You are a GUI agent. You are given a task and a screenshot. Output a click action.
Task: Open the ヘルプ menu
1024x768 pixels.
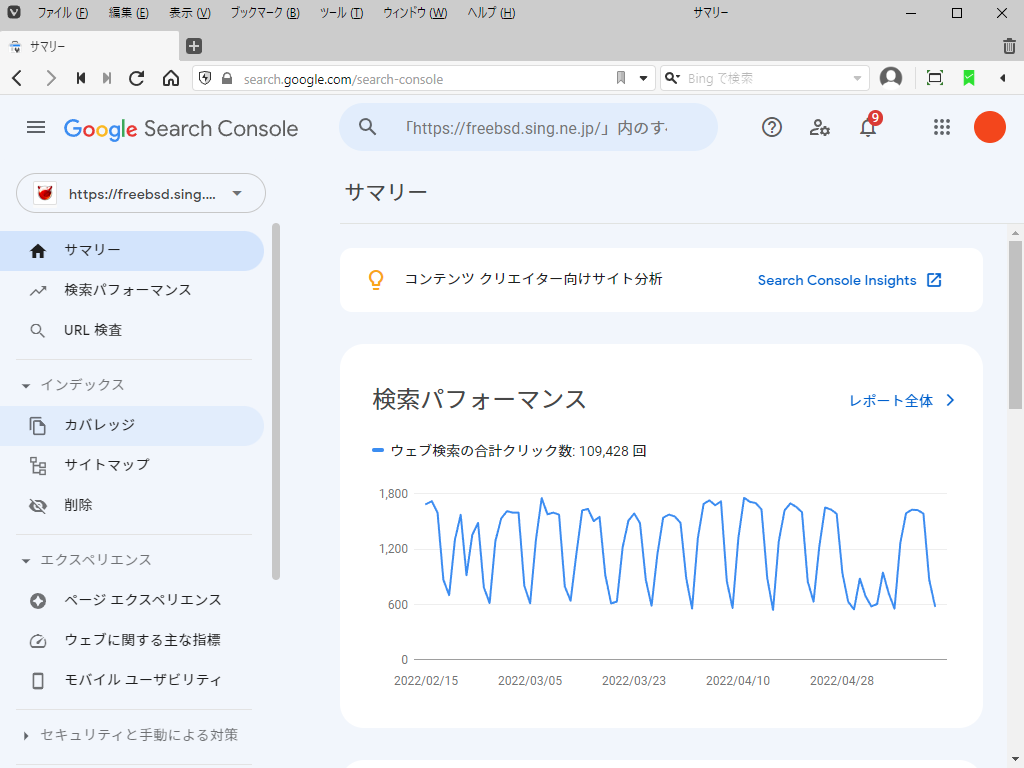491,13
